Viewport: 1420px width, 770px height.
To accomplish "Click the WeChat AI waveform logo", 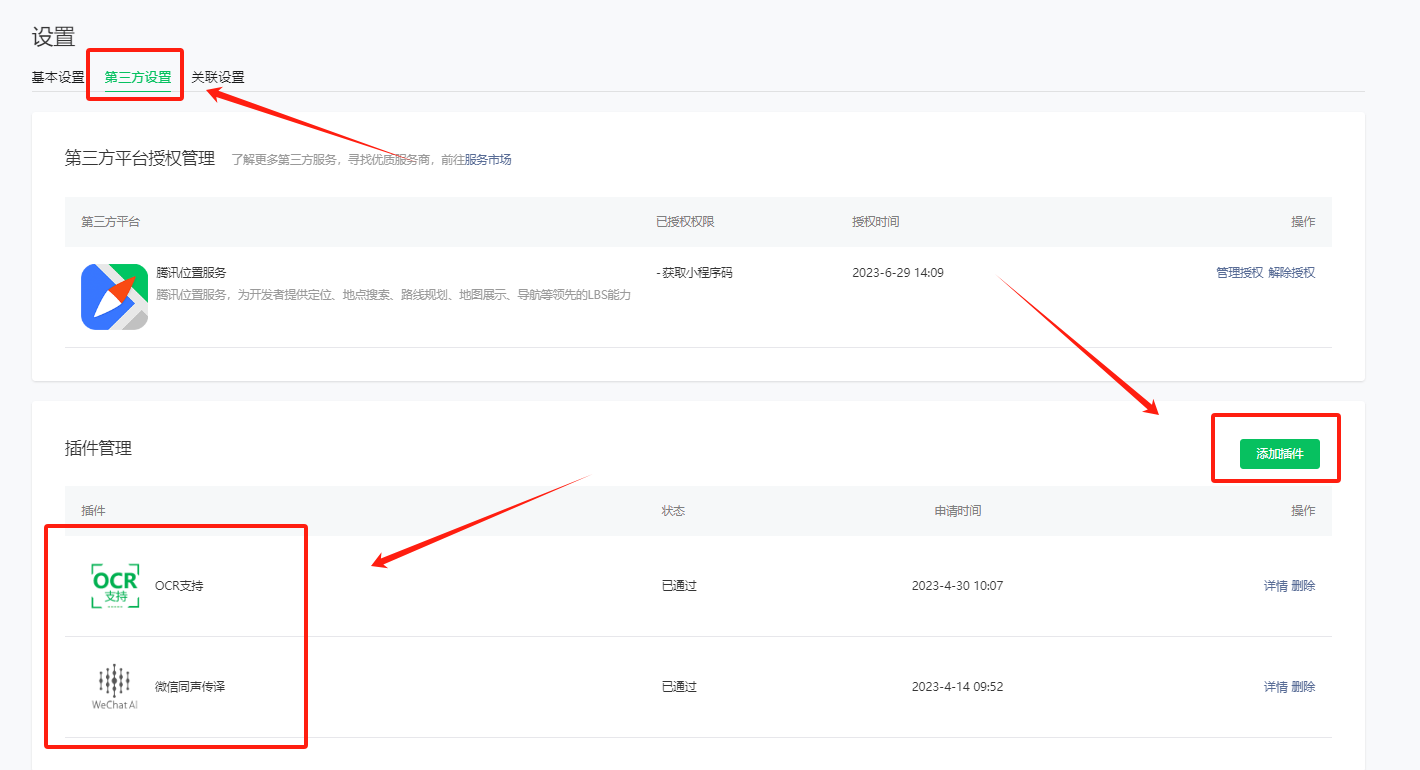I will (115, 680).
